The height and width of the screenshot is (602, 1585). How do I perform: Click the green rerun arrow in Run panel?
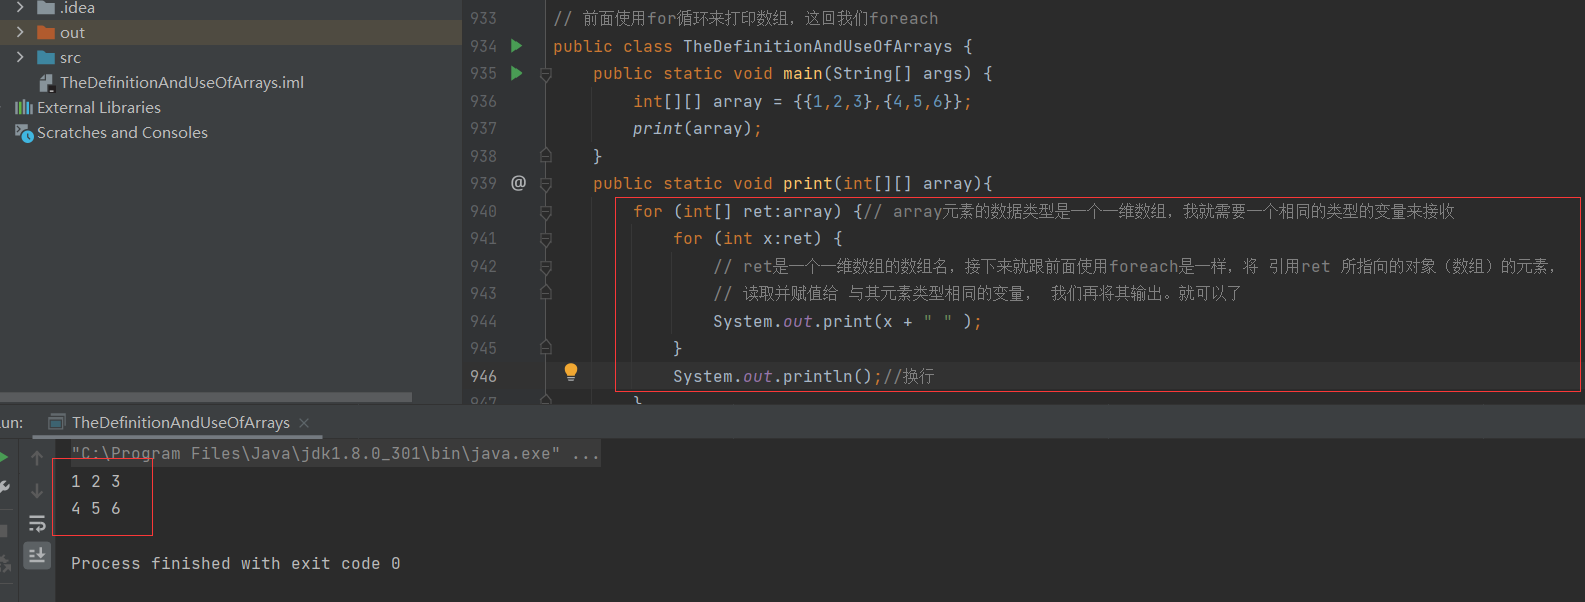pos(4,457)
